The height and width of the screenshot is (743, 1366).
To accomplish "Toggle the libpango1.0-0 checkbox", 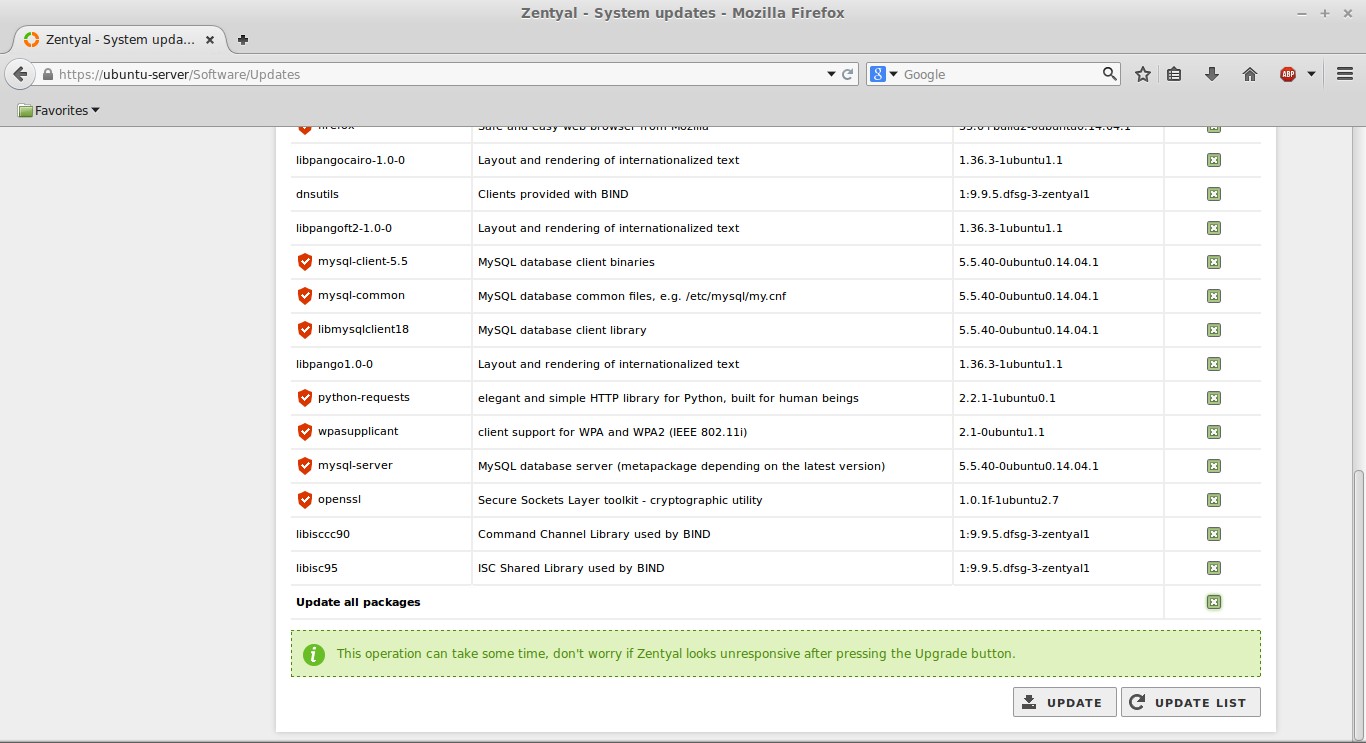I will click(1213, 364).
